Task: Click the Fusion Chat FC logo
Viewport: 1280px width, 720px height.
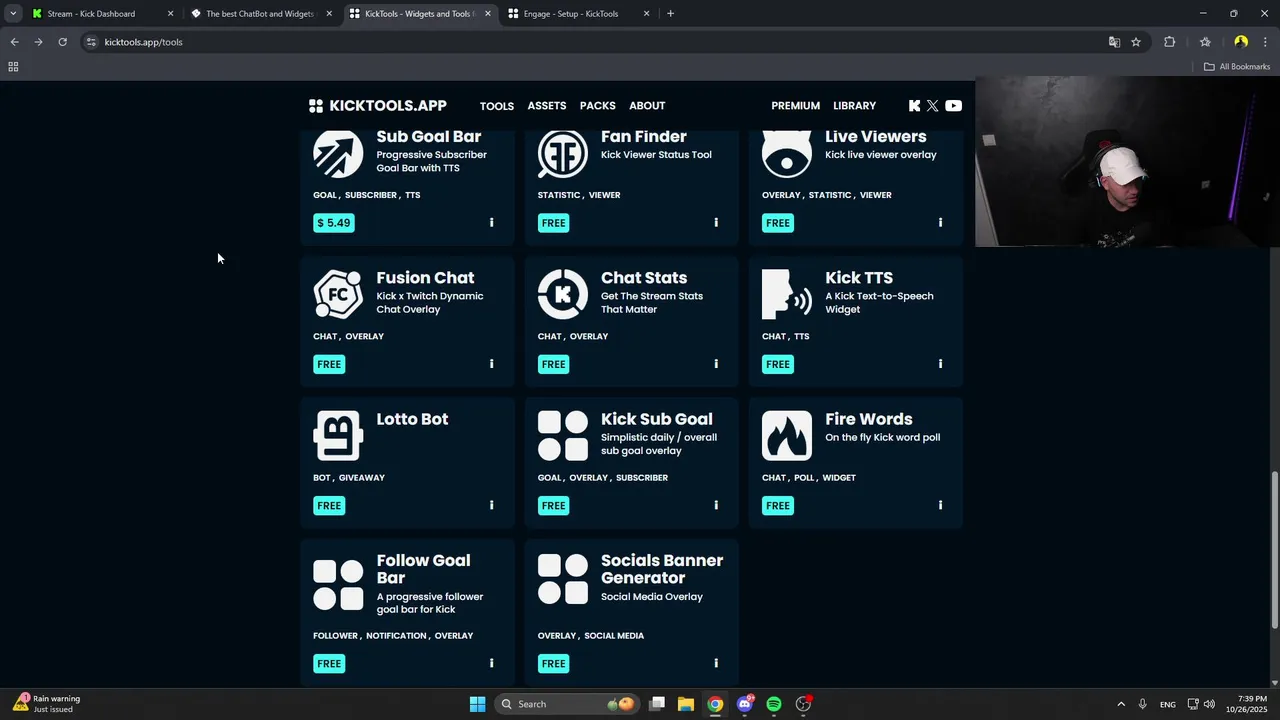Action: click(338, 294)
